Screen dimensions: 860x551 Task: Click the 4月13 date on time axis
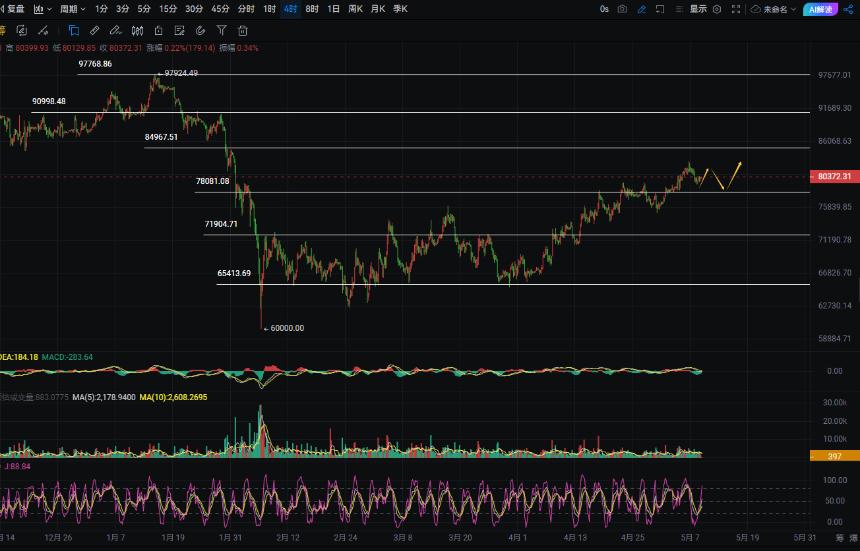575,537
